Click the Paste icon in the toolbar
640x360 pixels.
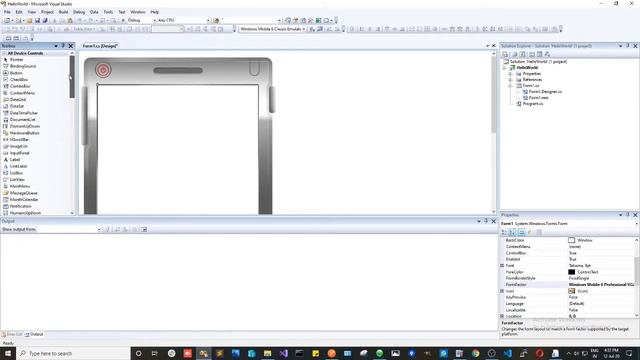[70, 20]
